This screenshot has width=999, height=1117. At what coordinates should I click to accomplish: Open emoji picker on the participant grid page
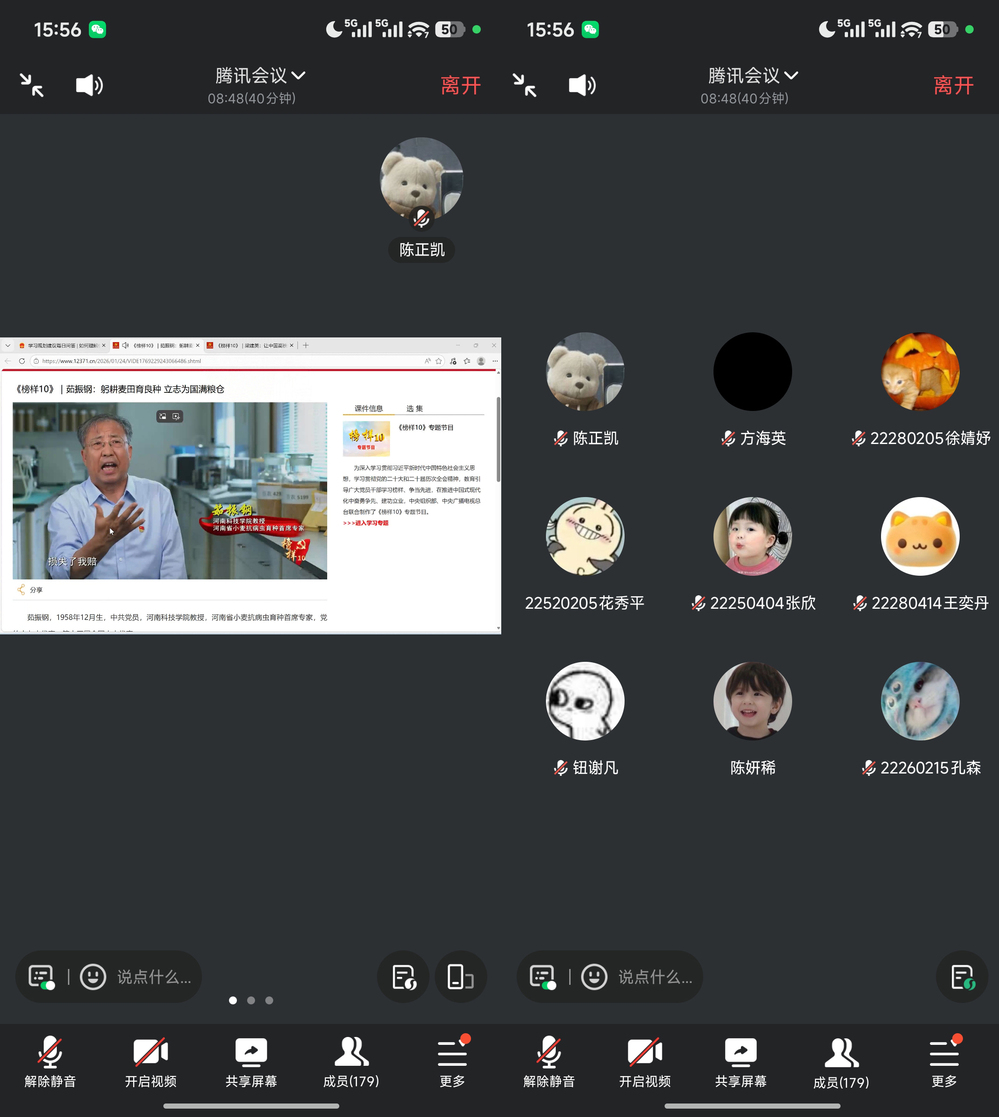point(594,977)
